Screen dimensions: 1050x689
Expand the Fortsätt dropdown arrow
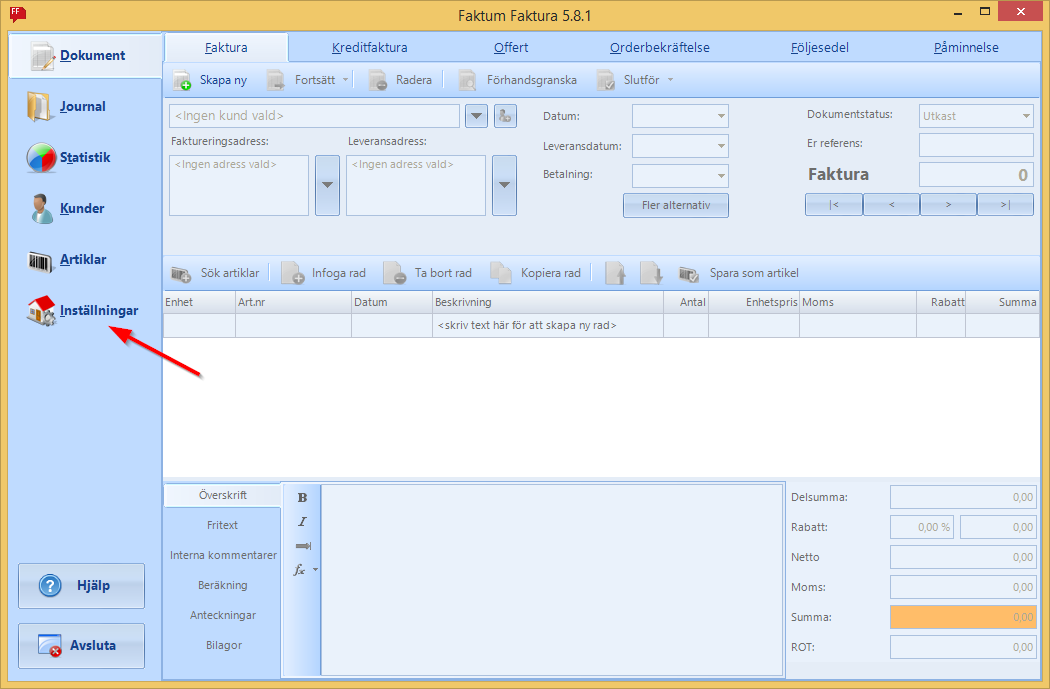tap(346, 80)
